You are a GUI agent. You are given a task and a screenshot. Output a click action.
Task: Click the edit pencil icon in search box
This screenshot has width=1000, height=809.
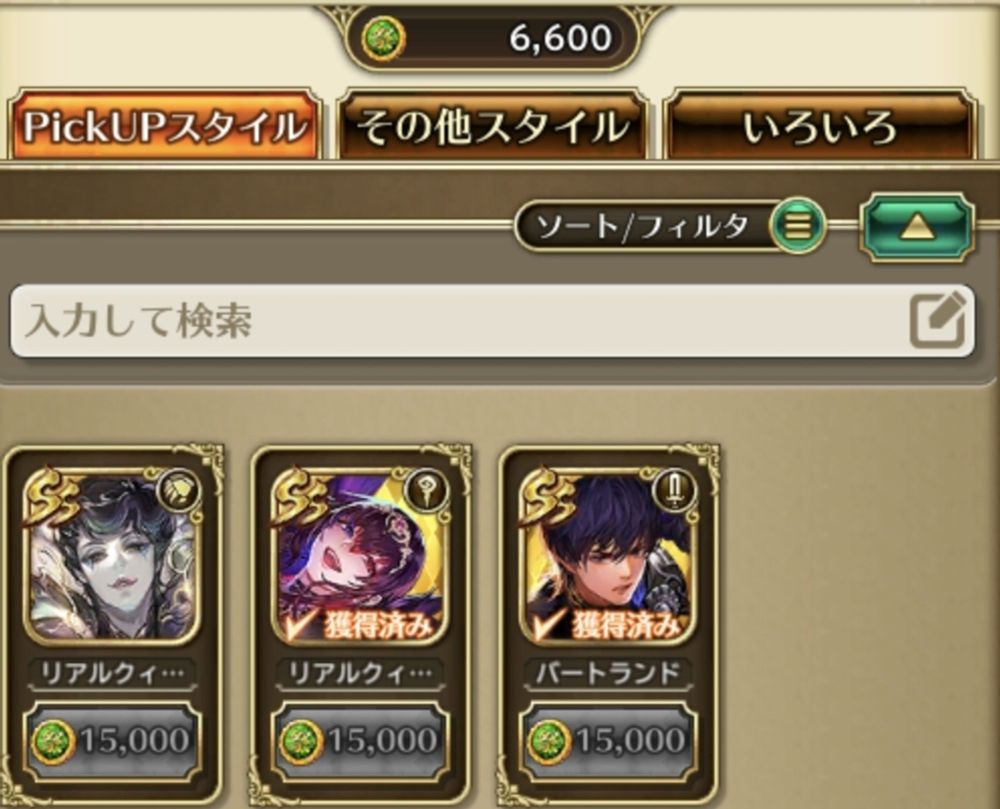click(938, 319)
